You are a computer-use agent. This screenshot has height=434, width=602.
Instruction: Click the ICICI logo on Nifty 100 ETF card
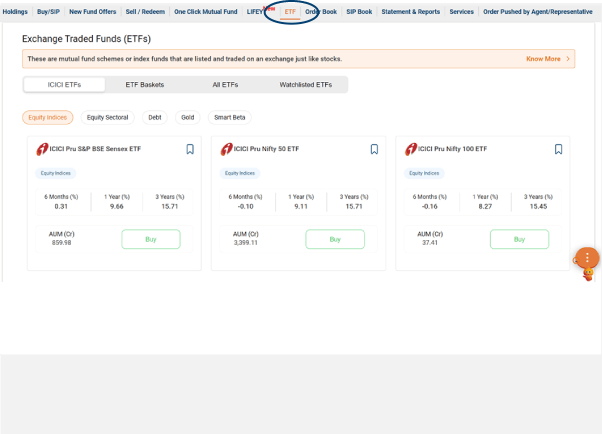(411, 149)
